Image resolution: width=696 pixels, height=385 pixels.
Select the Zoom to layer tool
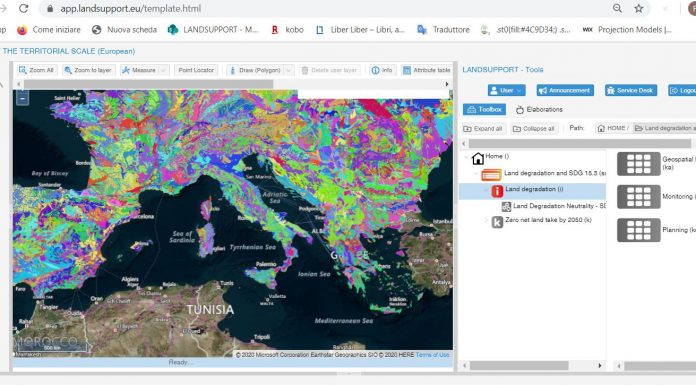click(88, 70)
